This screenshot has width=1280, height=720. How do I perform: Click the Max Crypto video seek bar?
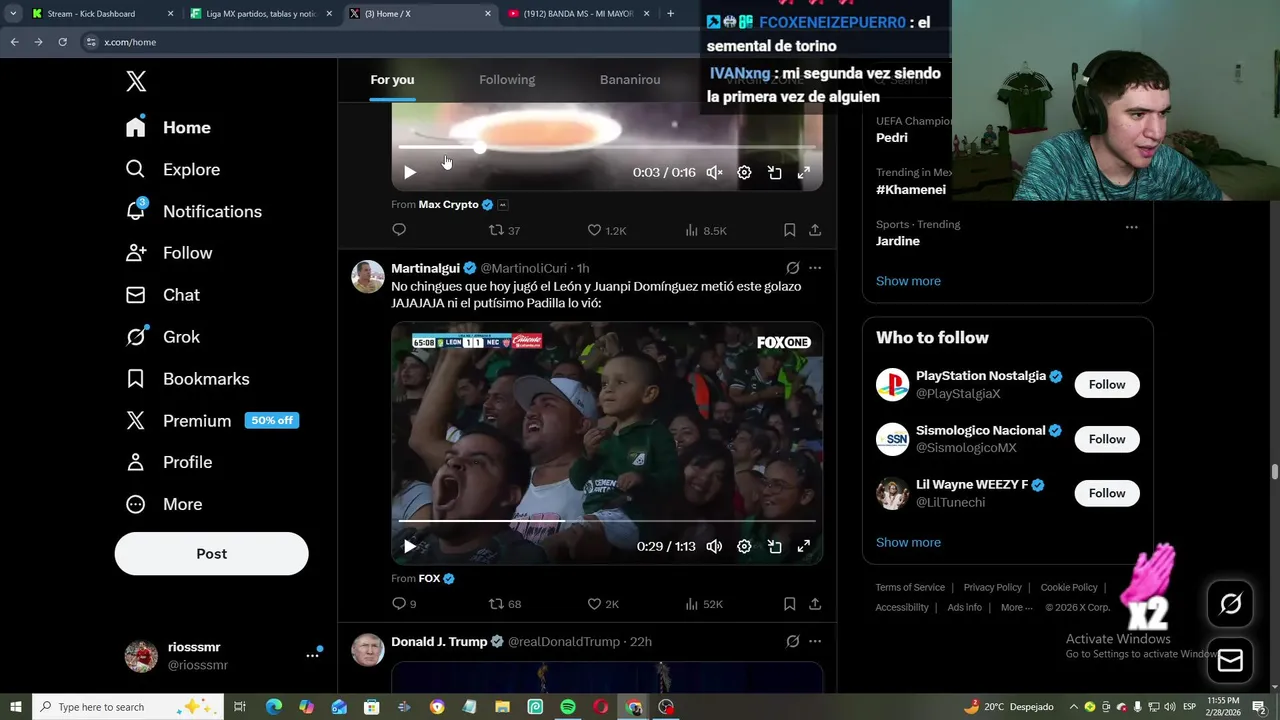click(x=607, y=147)
